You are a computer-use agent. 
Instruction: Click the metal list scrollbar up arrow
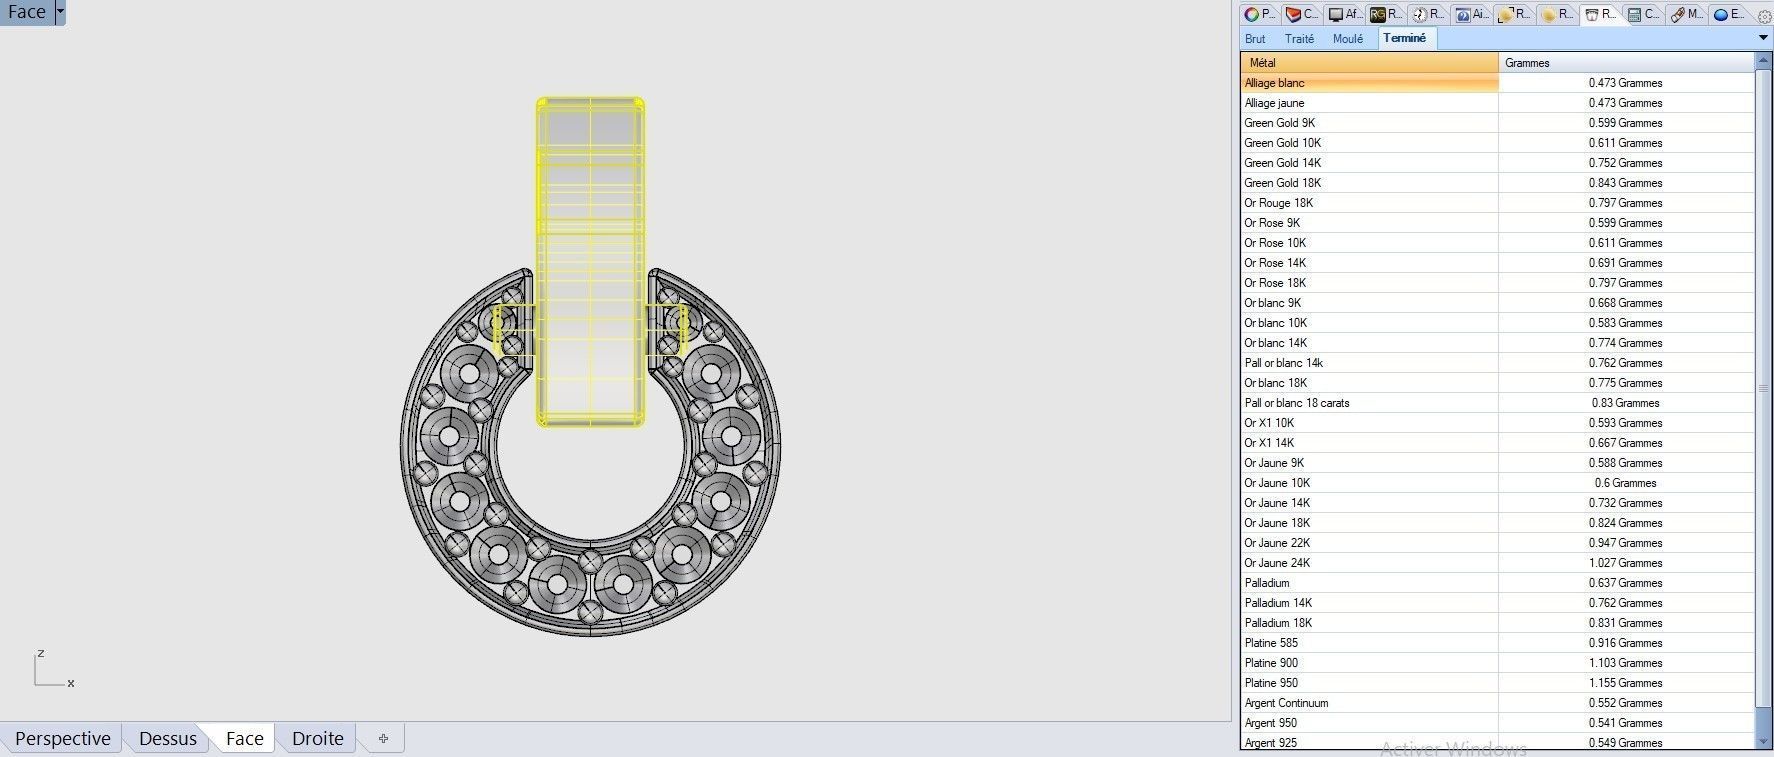(x=1763, y=62)
